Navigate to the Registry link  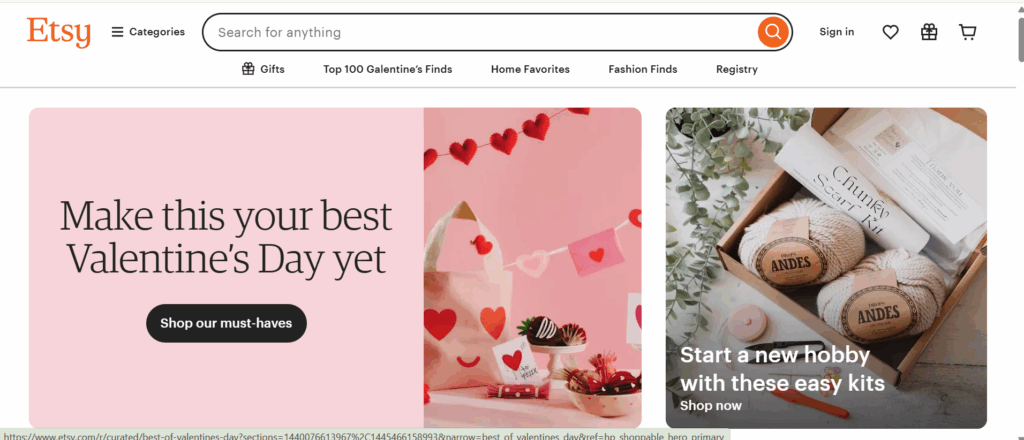[x=736, y=69]
